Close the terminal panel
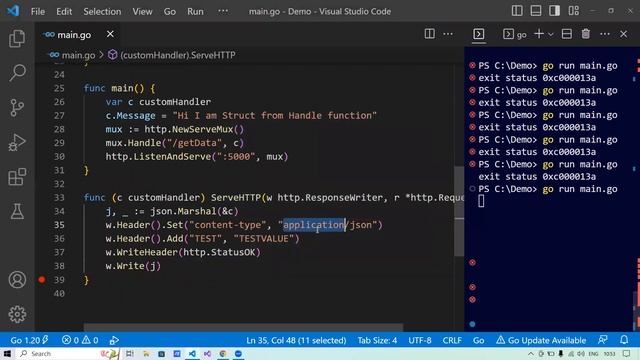The image size is (640, 360). click(623, 34)
